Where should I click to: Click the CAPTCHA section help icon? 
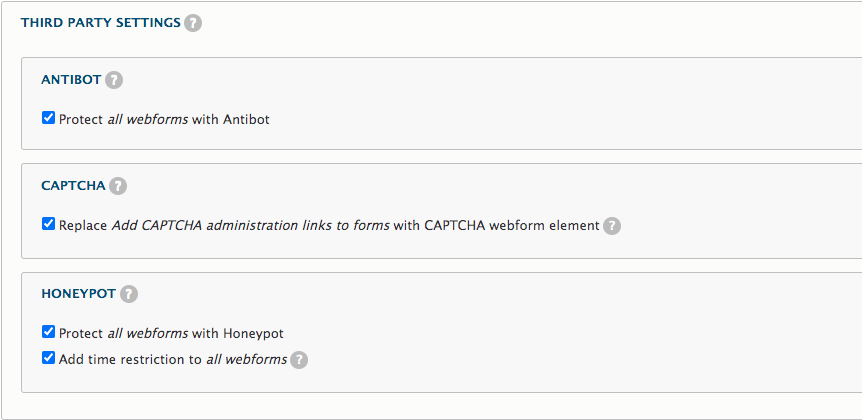(x=118, y=186)
